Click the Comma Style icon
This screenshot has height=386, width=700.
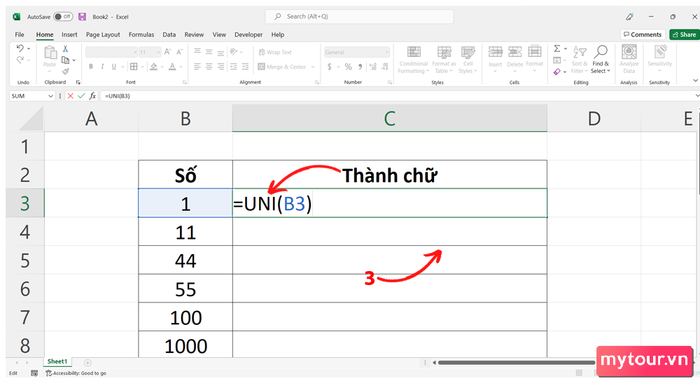(x=360, y=67)
